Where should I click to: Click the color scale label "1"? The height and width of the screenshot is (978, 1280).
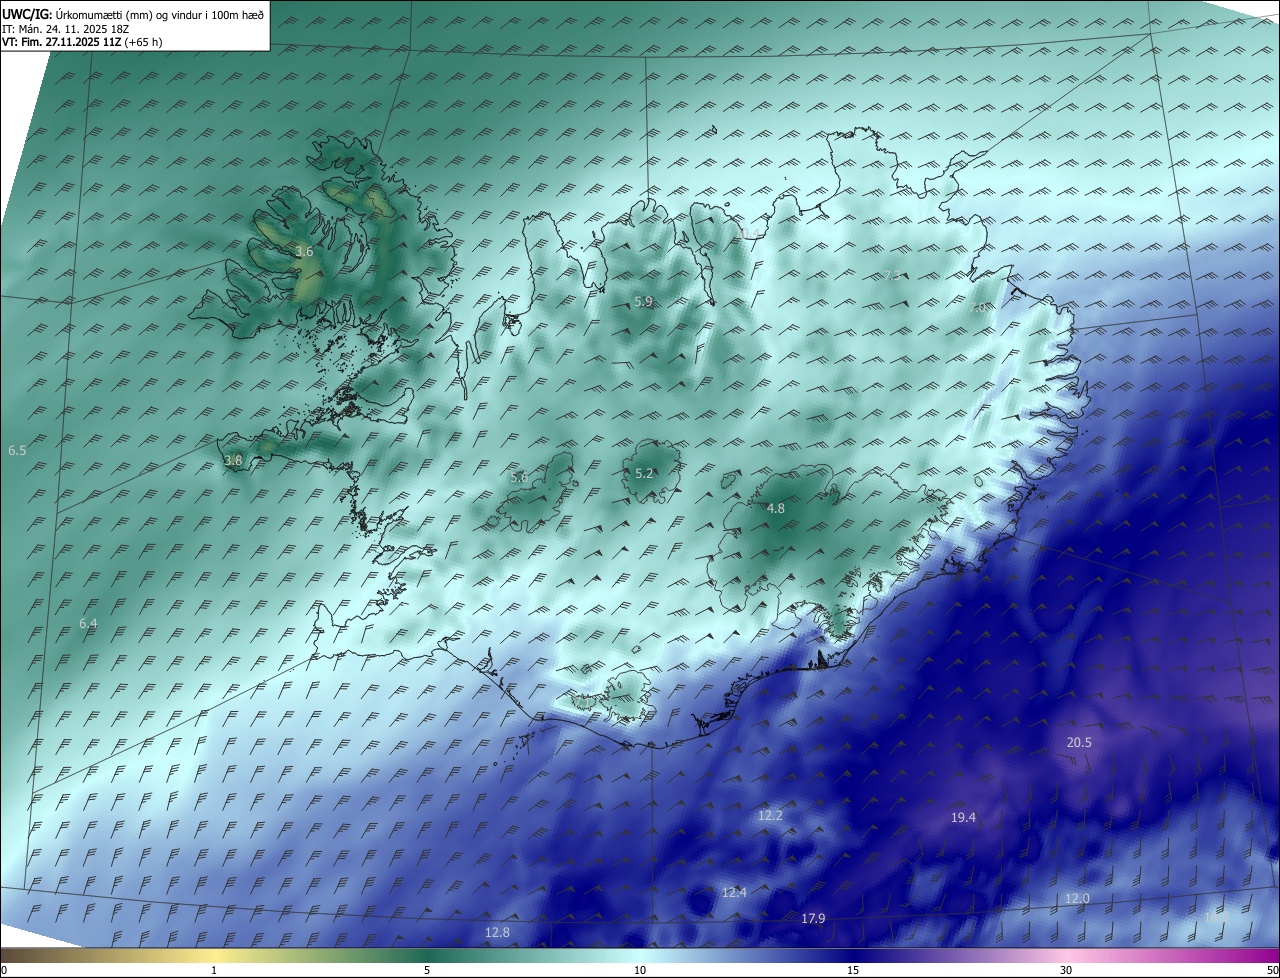tap(215, 970)
